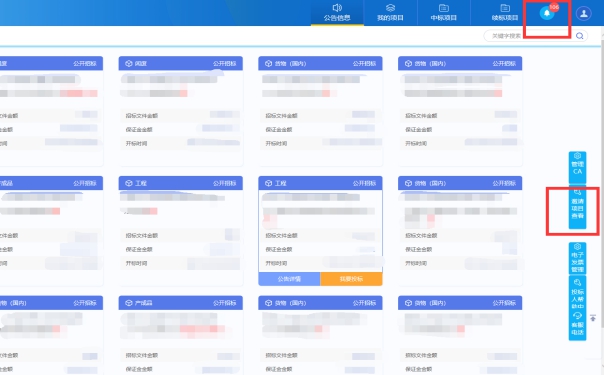
Task: Open the 投标人帮助中心 sidebar shortcut
Action: click(577, 293)
